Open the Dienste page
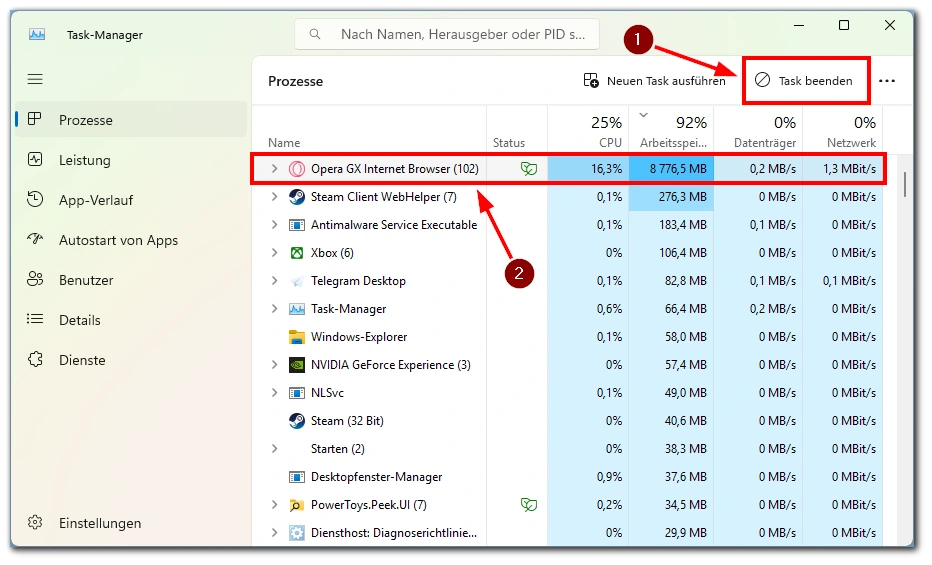The image size is (932, 565). (131, 359)
